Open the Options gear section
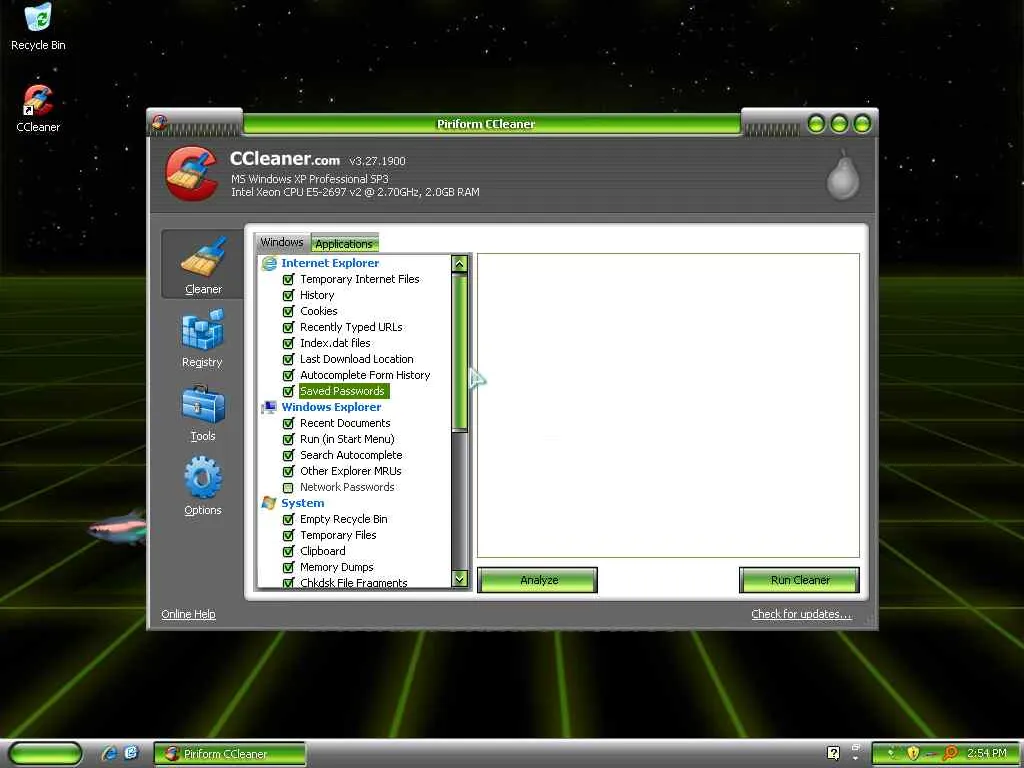The width and height of the screenshot is (1024, 768). coord(202,486)
